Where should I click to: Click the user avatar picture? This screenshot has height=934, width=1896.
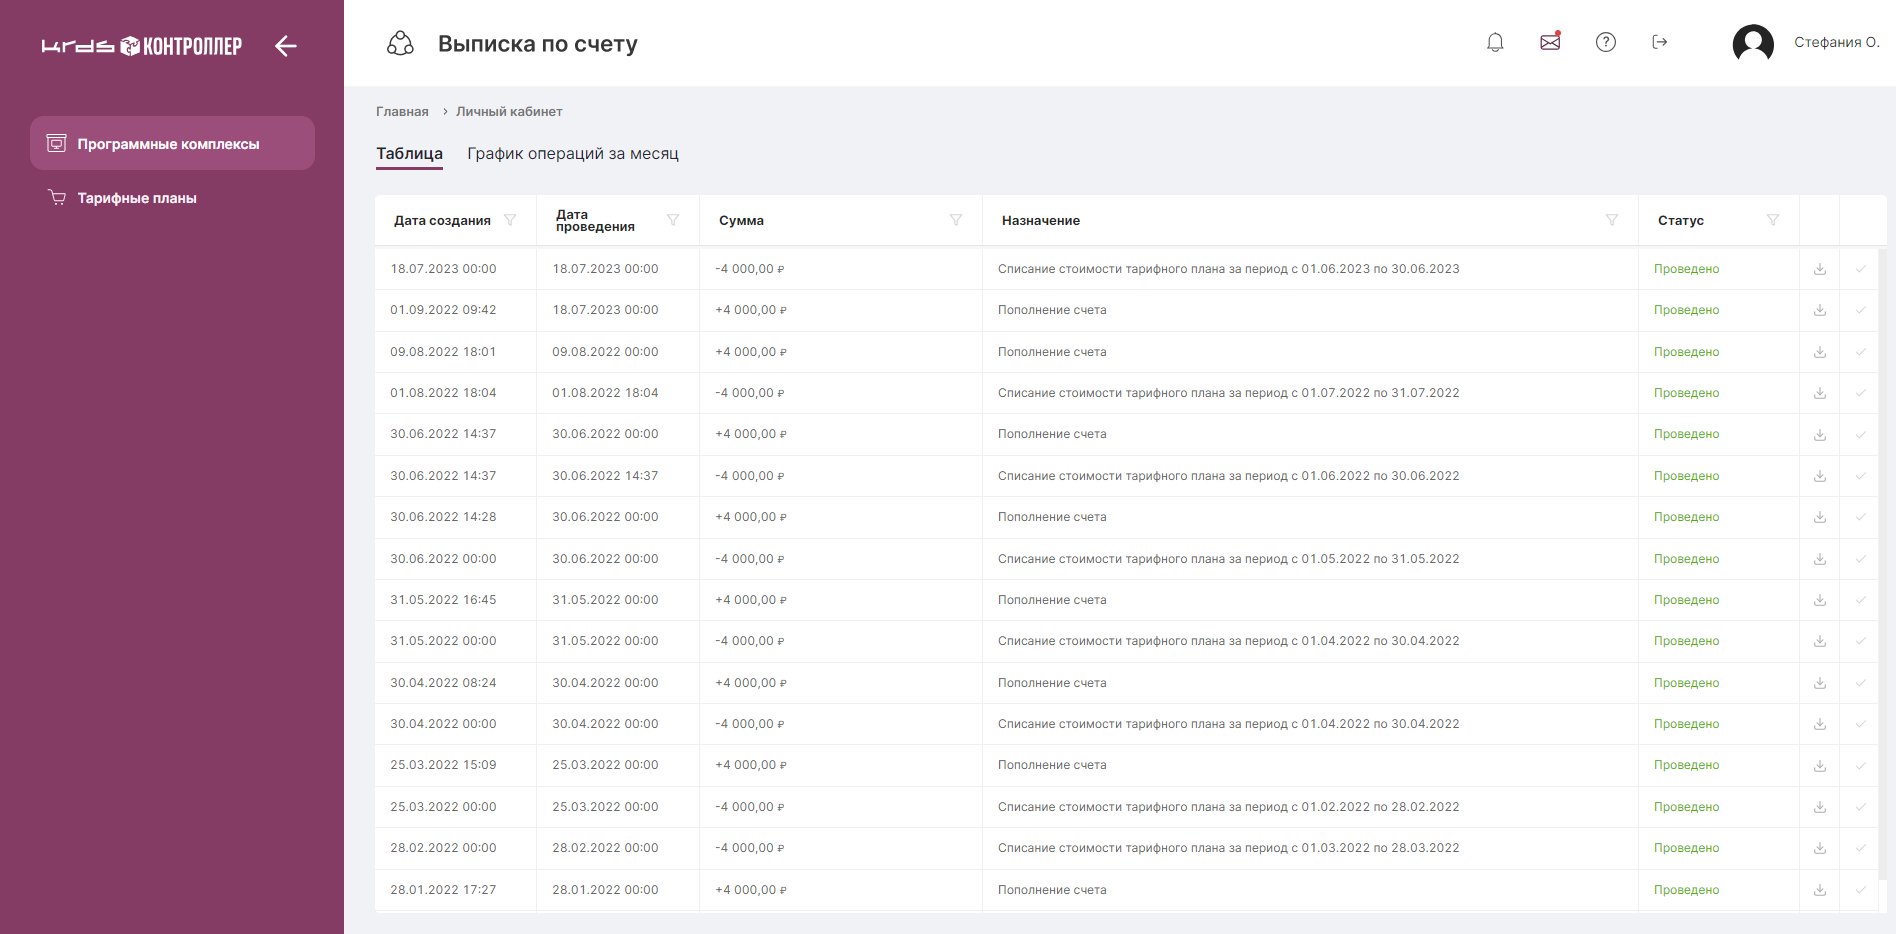(1753, 43)
